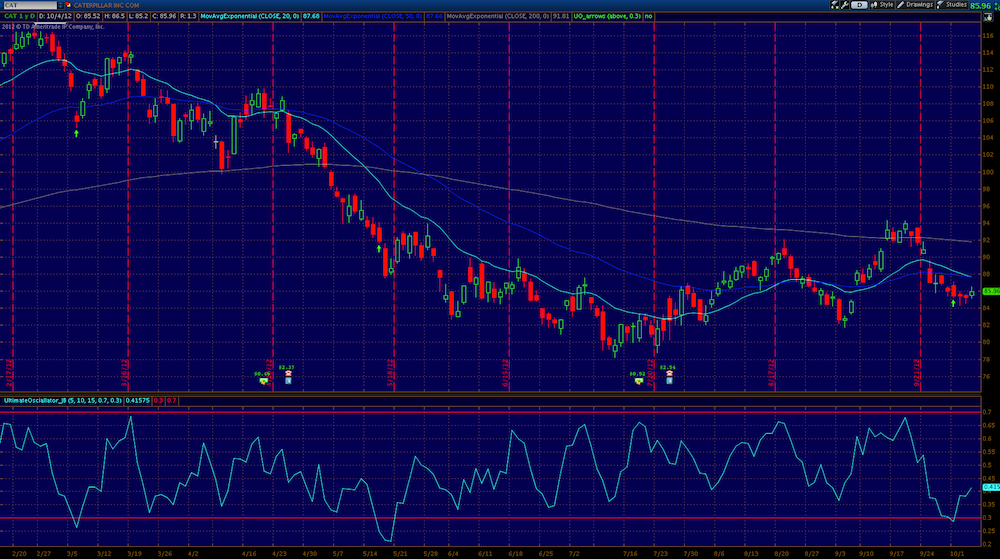Click the July dividend icon labeled $0.52
Viewport: 1000px width, 559px height.
point(638,381)
